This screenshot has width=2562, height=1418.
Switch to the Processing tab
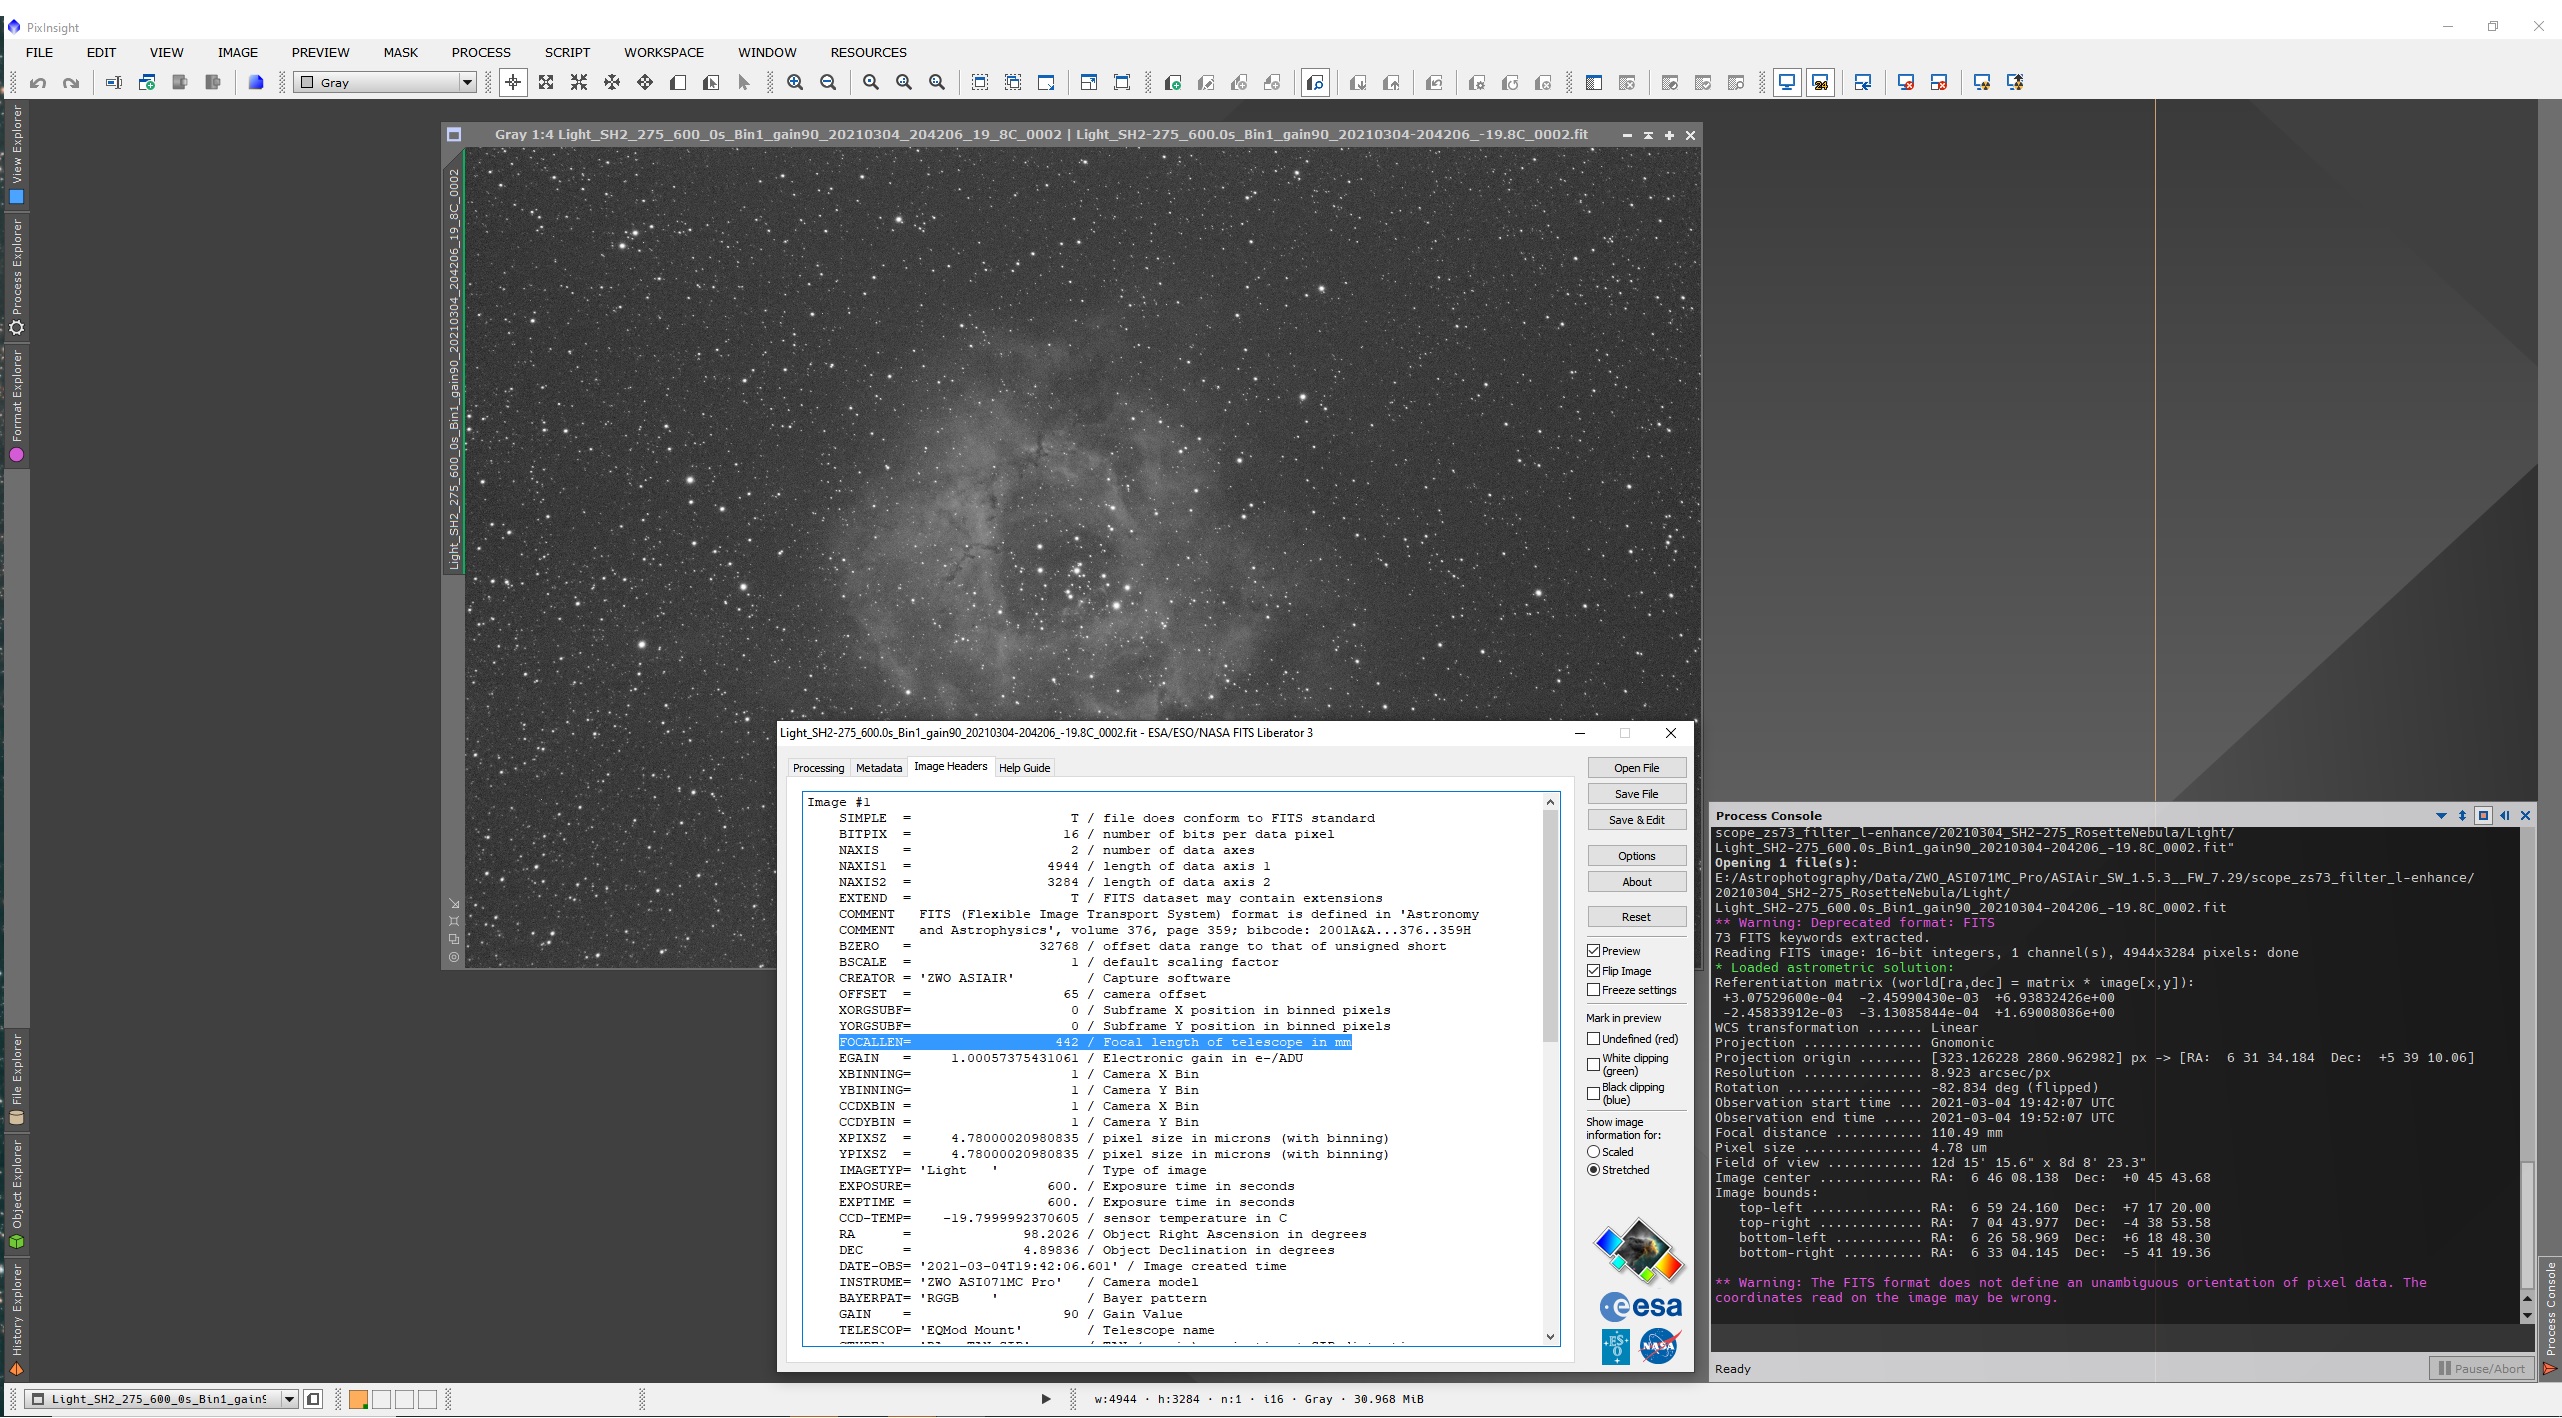(818, 768)
